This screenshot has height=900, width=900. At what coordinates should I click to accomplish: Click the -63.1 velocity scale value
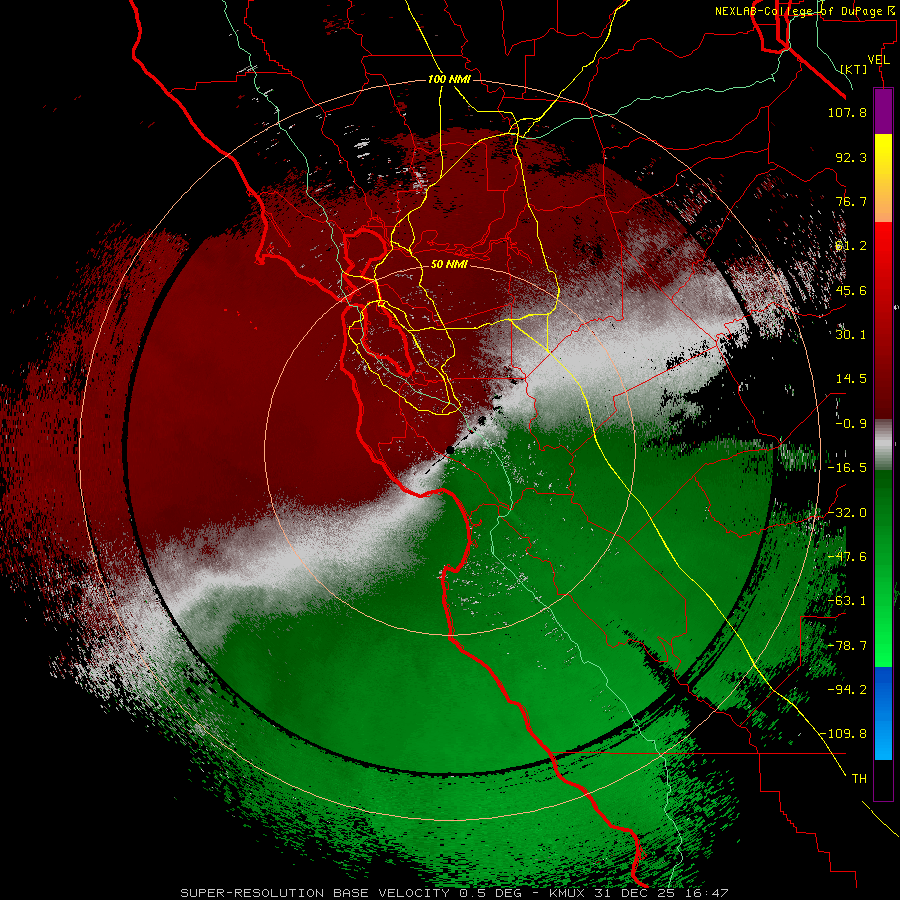tap(847, 601)
